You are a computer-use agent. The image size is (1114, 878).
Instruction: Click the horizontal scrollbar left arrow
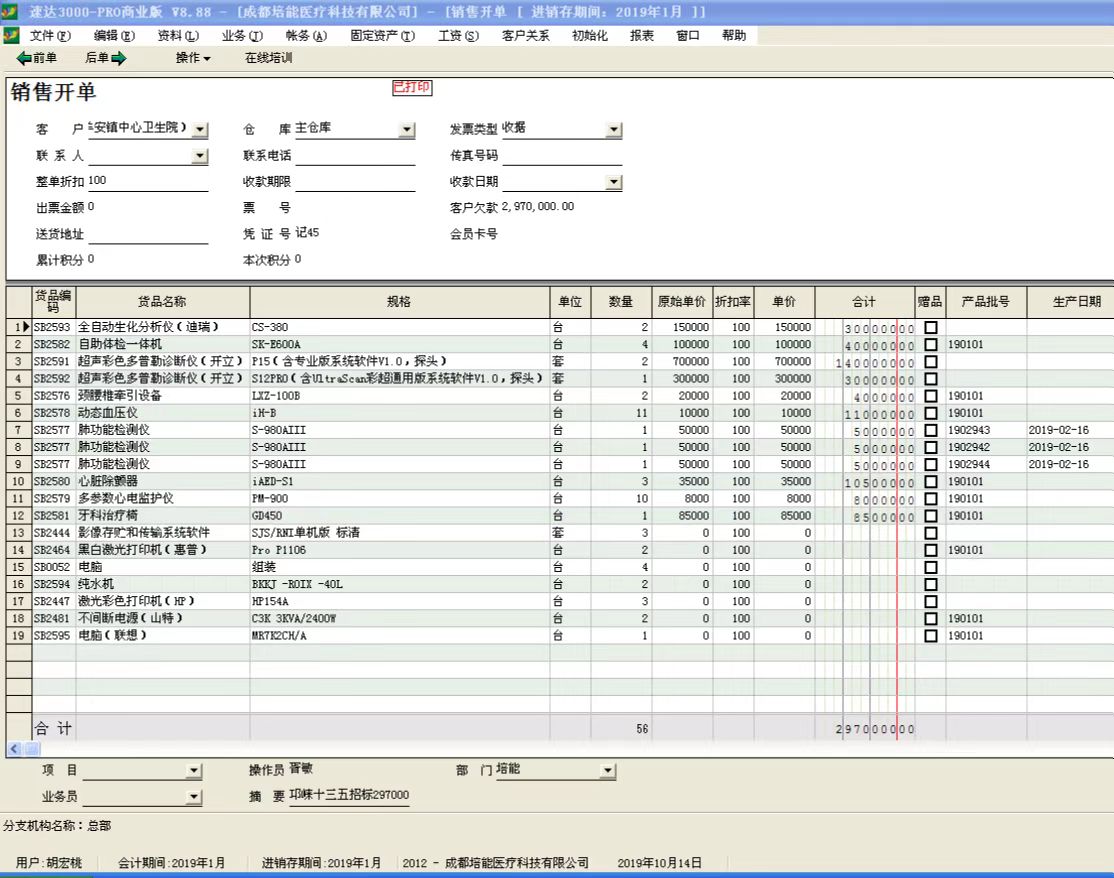point(14,749)
